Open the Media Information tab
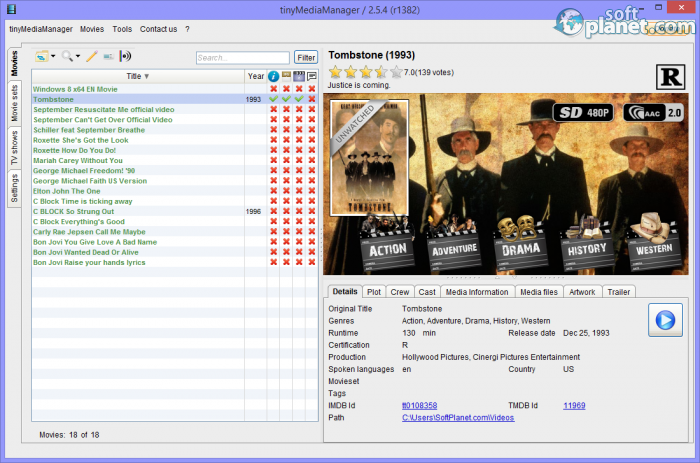This screenshot has height=463, width=700. pos(477,292)
